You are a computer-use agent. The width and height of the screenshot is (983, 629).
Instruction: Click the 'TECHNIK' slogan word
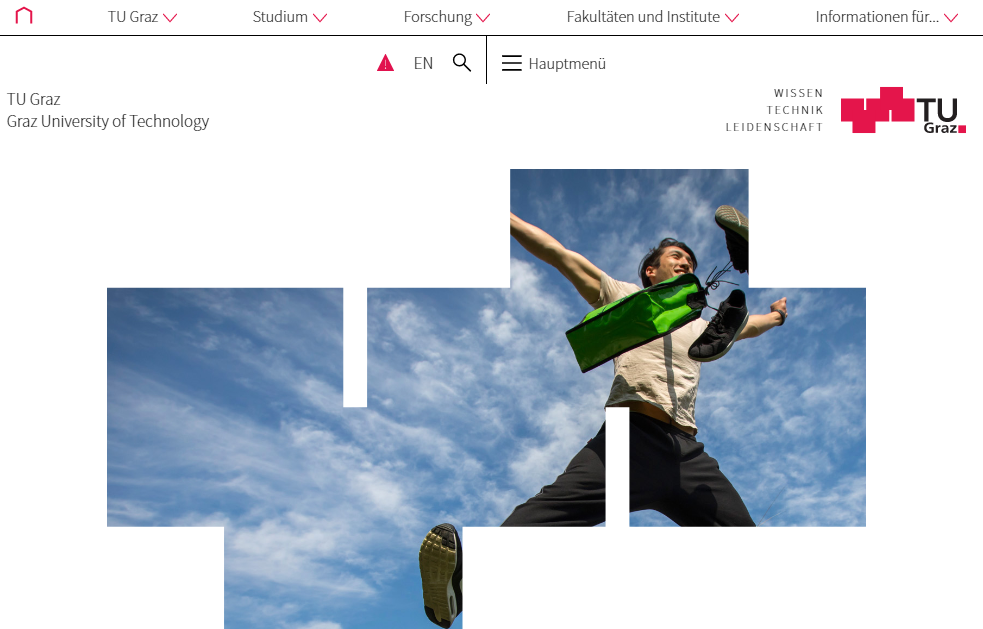794,110
